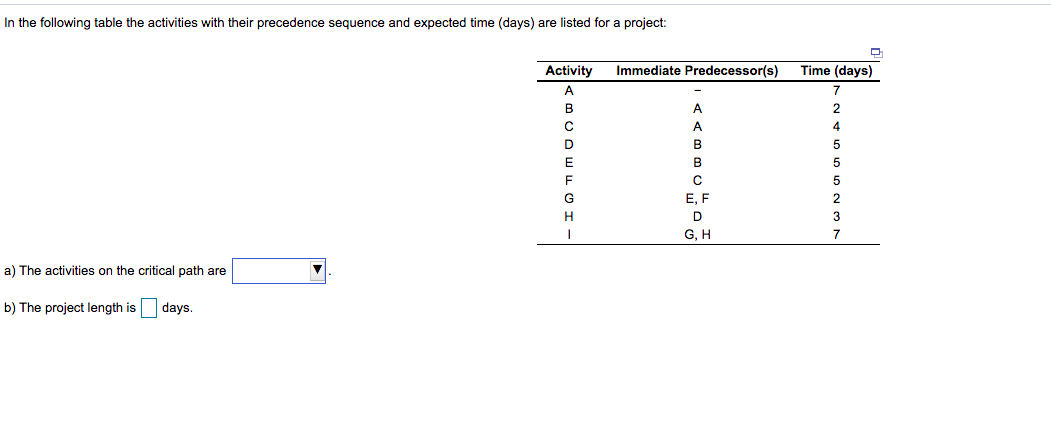
Task: Click the question intro text about project activities
Action: tap(335, 23)
